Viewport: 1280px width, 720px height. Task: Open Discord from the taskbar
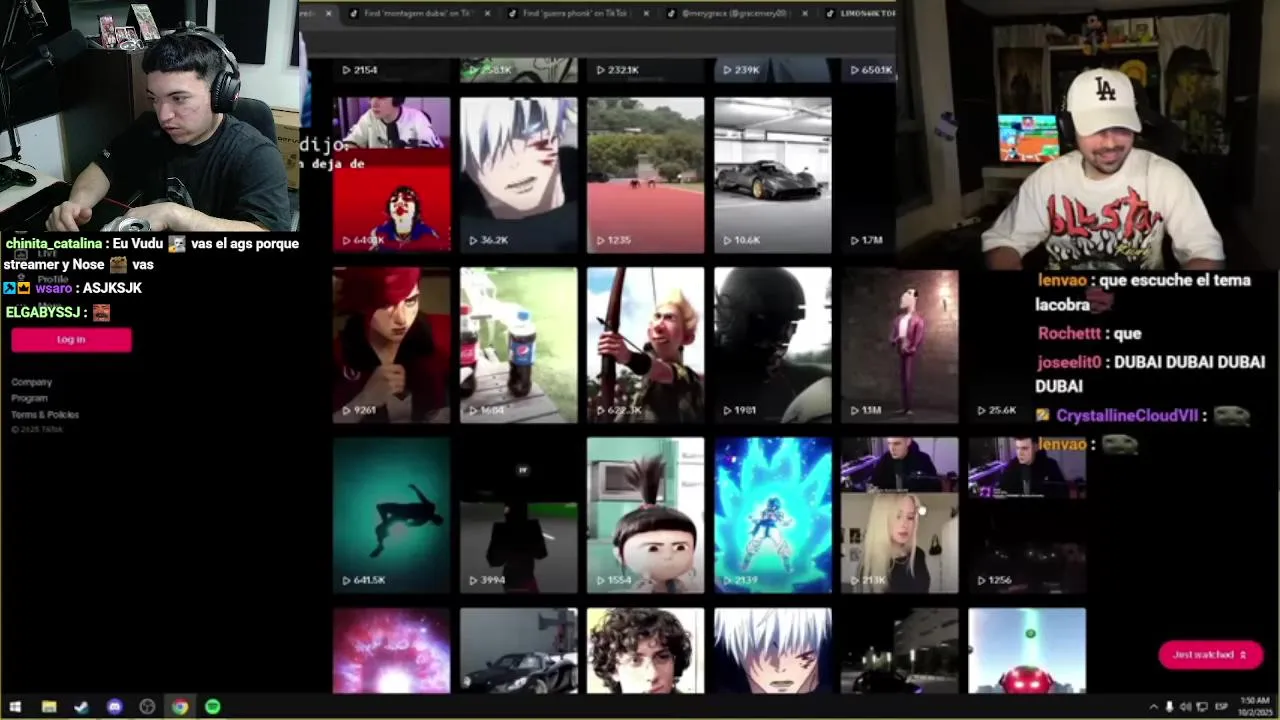click(x=114, y=707)
